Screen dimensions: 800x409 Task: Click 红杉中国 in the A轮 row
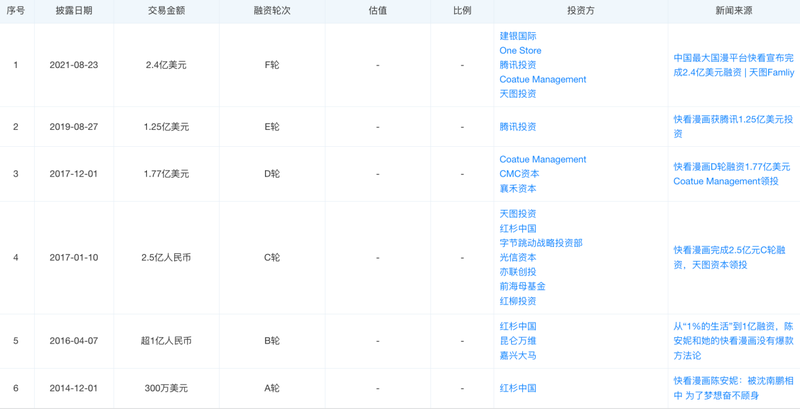click(518, 388)
